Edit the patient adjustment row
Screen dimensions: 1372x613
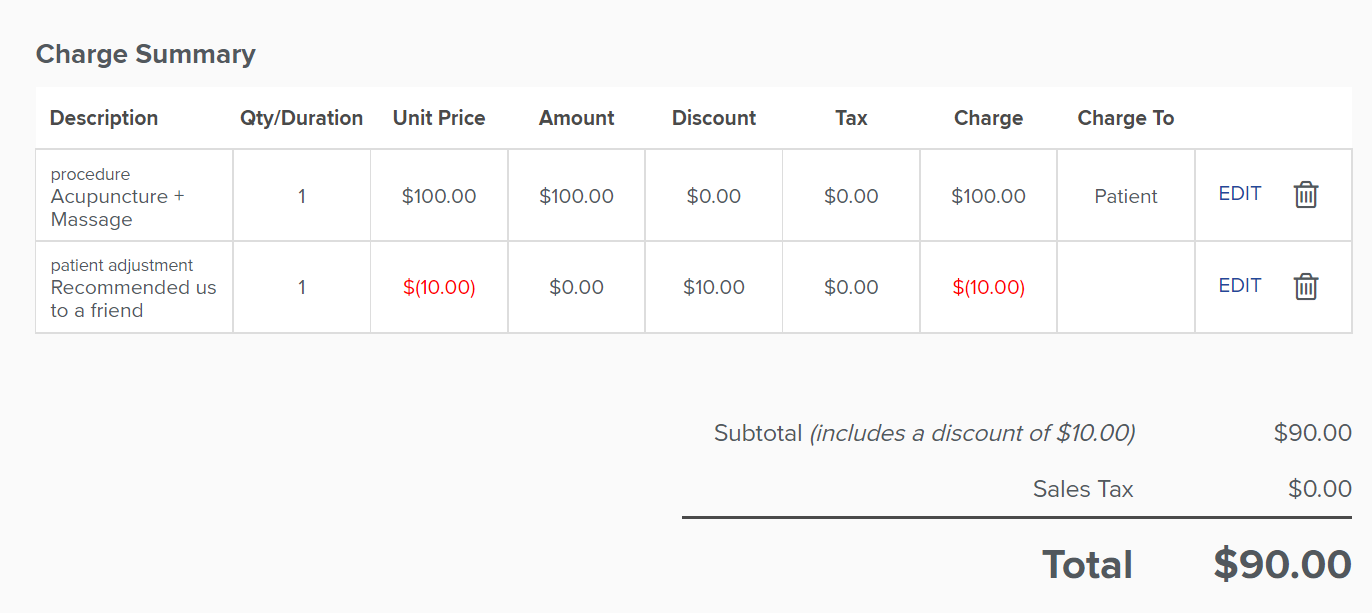1240,286
